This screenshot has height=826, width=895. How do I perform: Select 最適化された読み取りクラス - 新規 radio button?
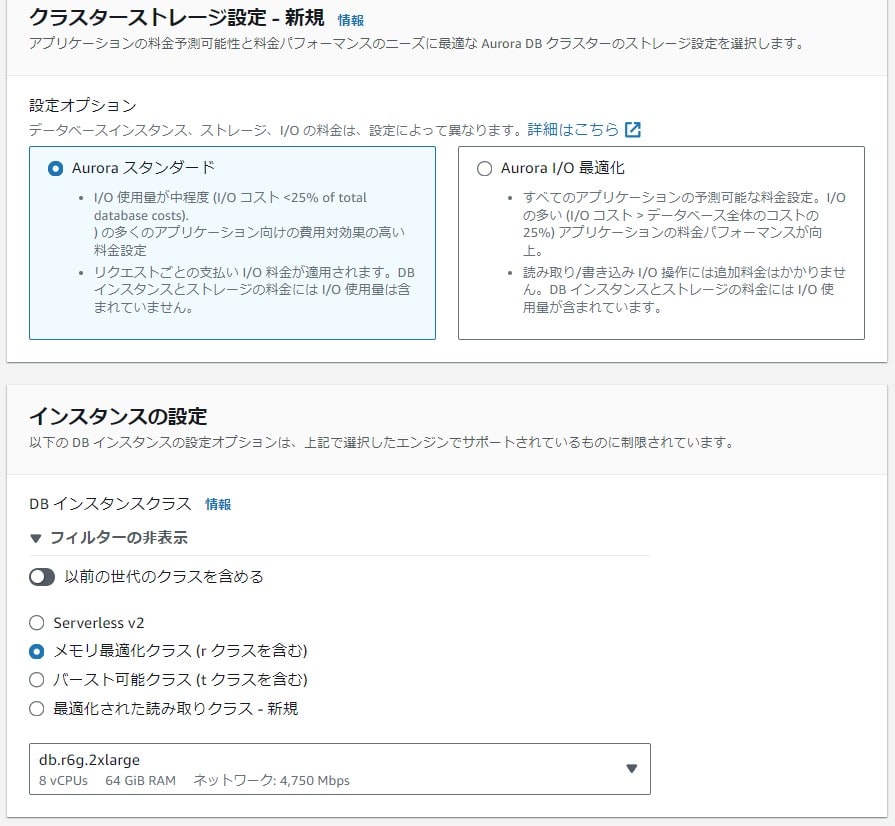click(37, 708)
